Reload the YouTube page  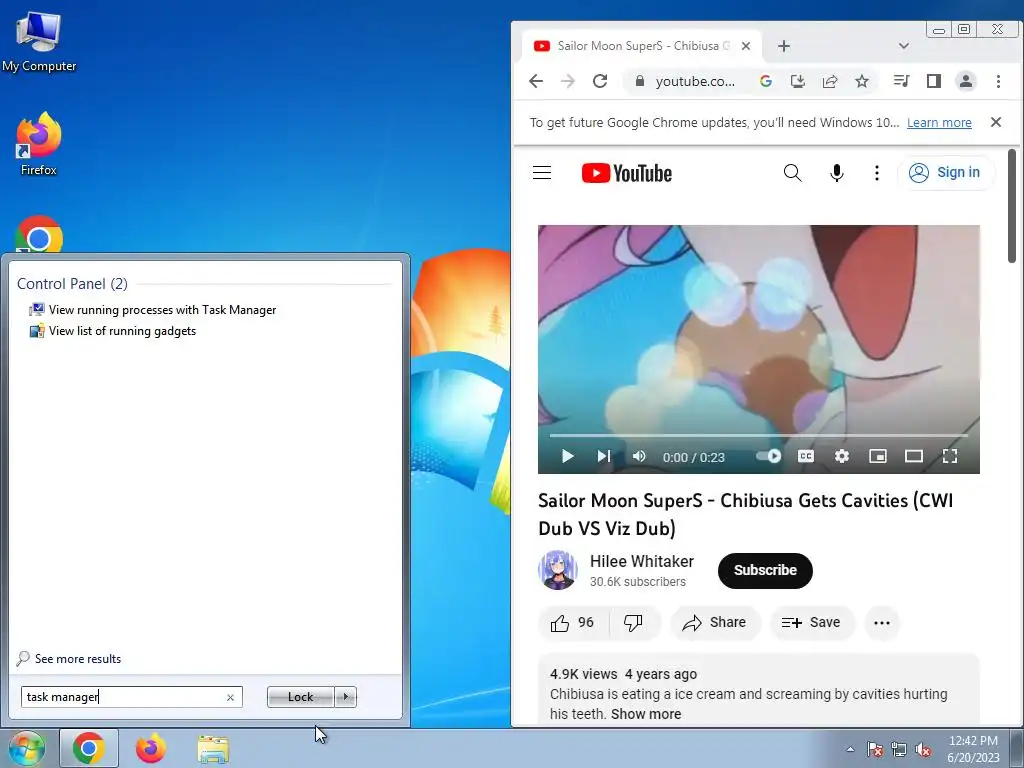coord(600,81)
